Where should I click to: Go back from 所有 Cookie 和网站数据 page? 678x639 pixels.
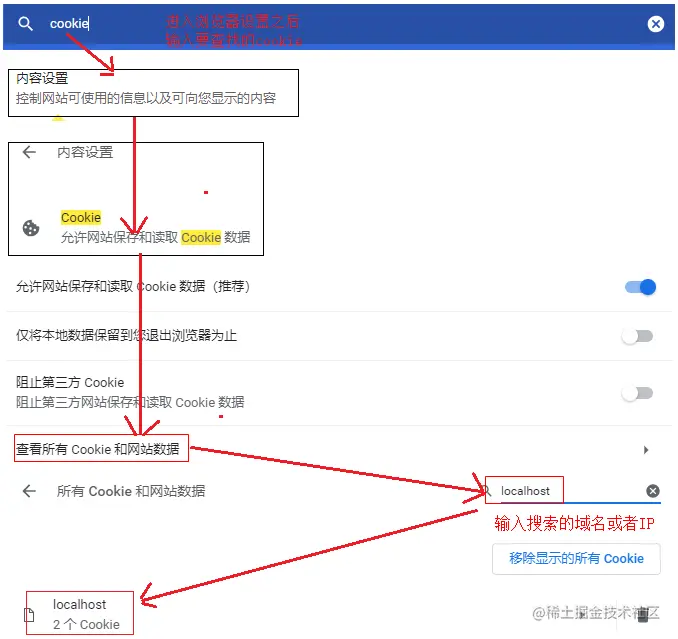(x=29, y=491)
